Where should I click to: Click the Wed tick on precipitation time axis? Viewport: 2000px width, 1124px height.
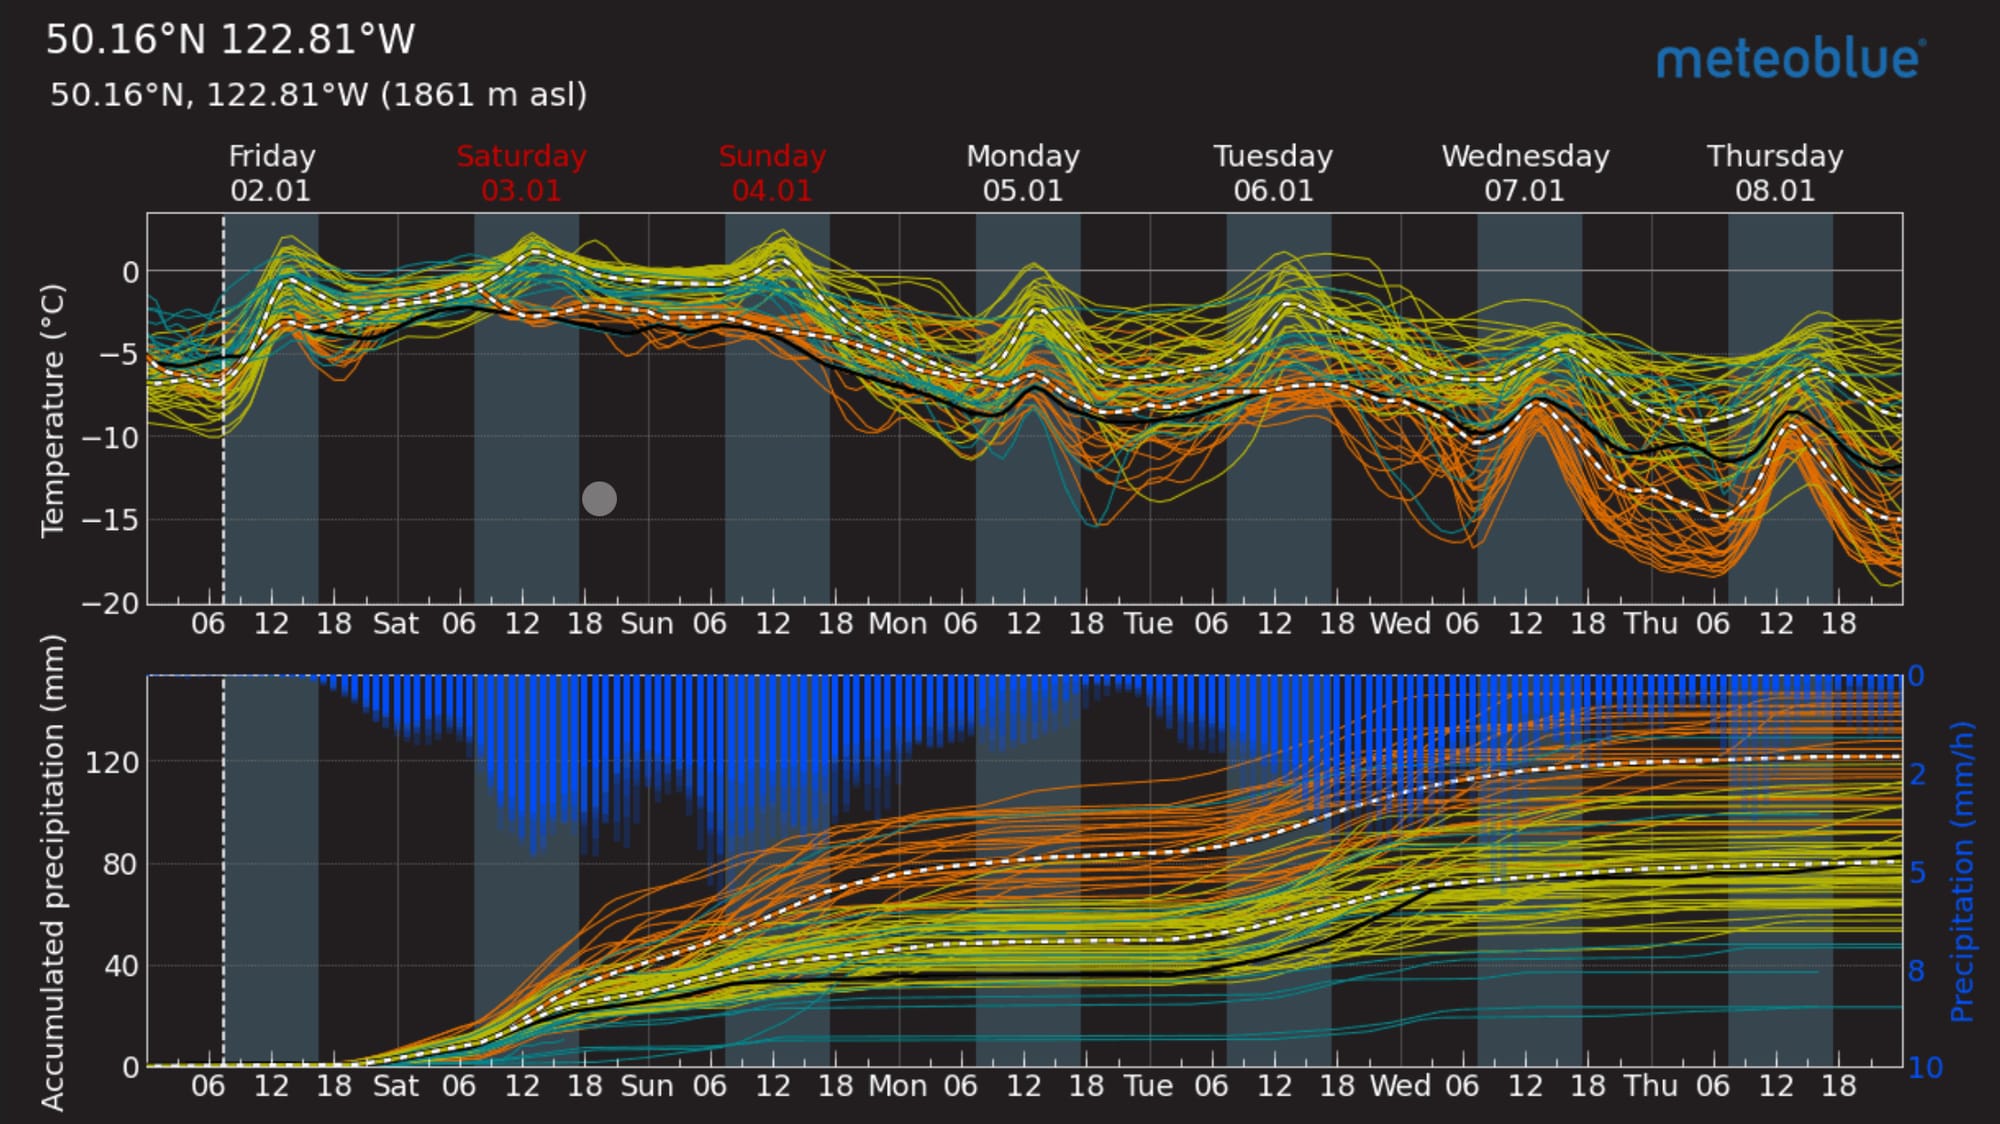[1399, 1086]
